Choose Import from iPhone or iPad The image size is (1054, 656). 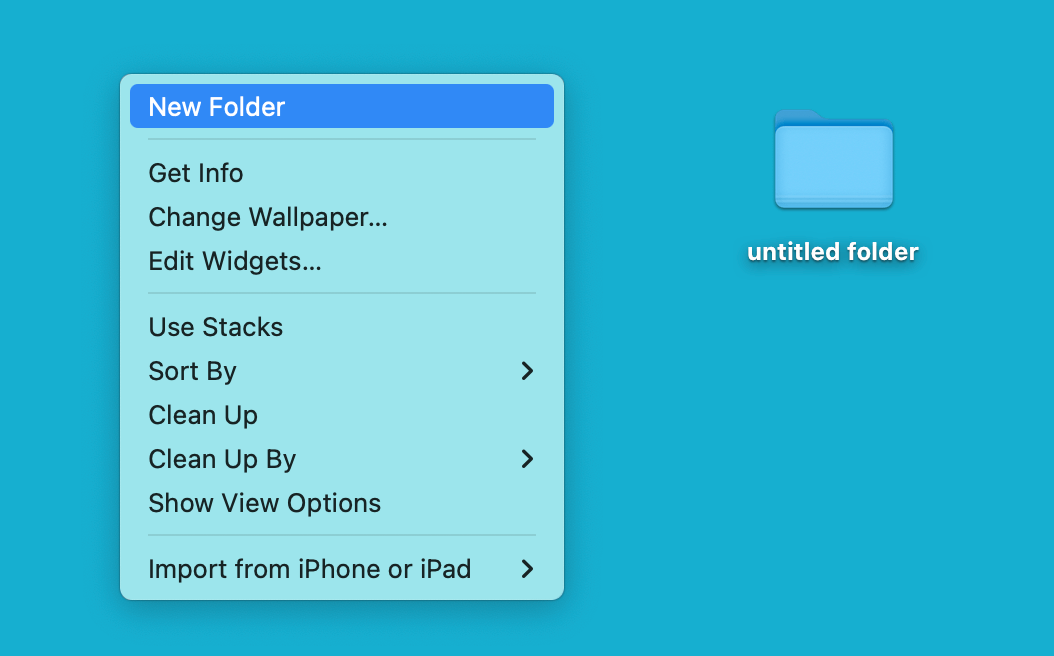pyautogui.click(x=310, y=569)
